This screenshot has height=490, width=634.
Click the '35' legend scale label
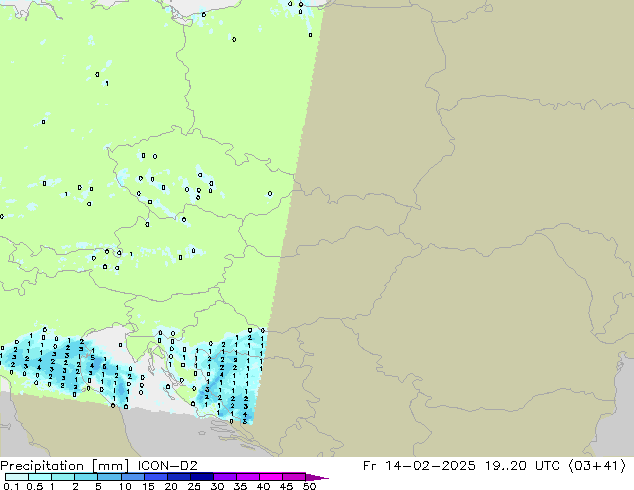click(x=240, y=486)
